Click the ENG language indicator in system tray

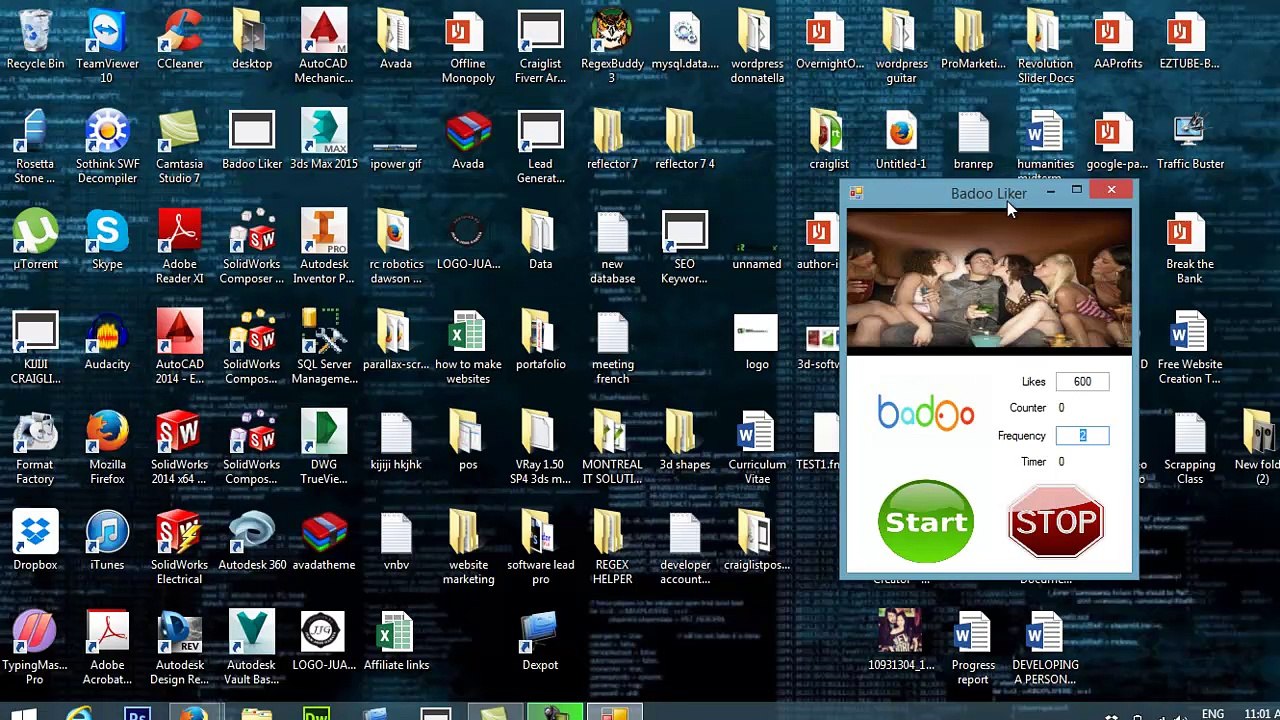pos(1213,713)
